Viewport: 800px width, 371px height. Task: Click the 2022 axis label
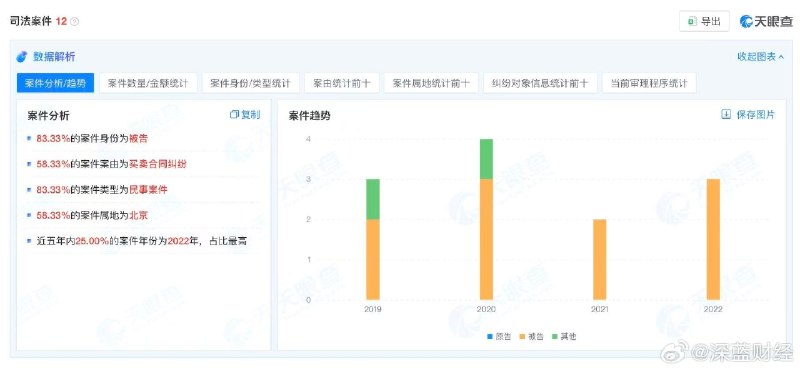click(713, 309)
